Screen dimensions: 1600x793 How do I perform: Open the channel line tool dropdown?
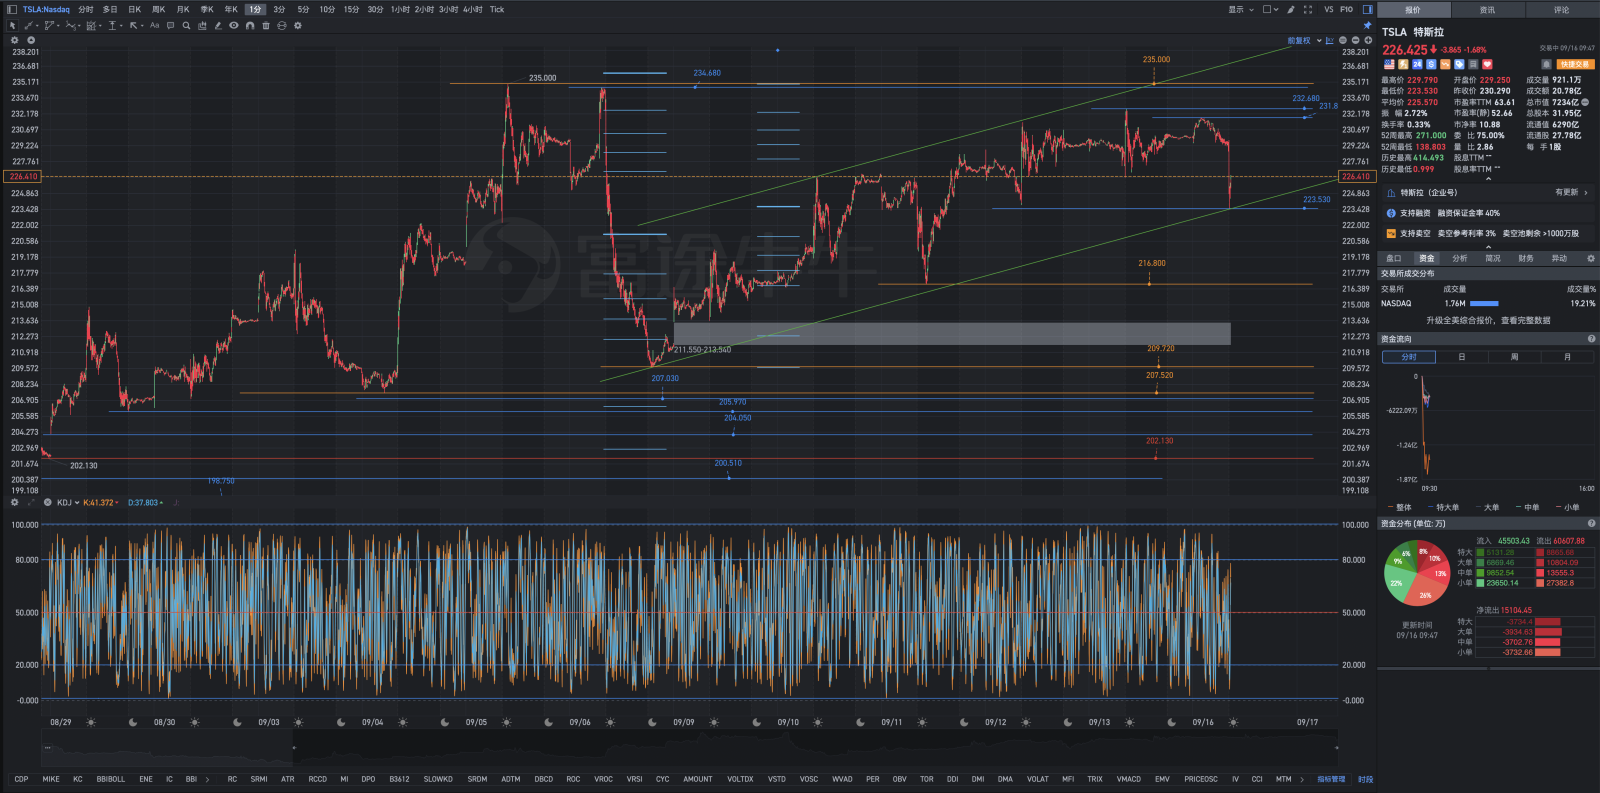(x=58, y=25)
